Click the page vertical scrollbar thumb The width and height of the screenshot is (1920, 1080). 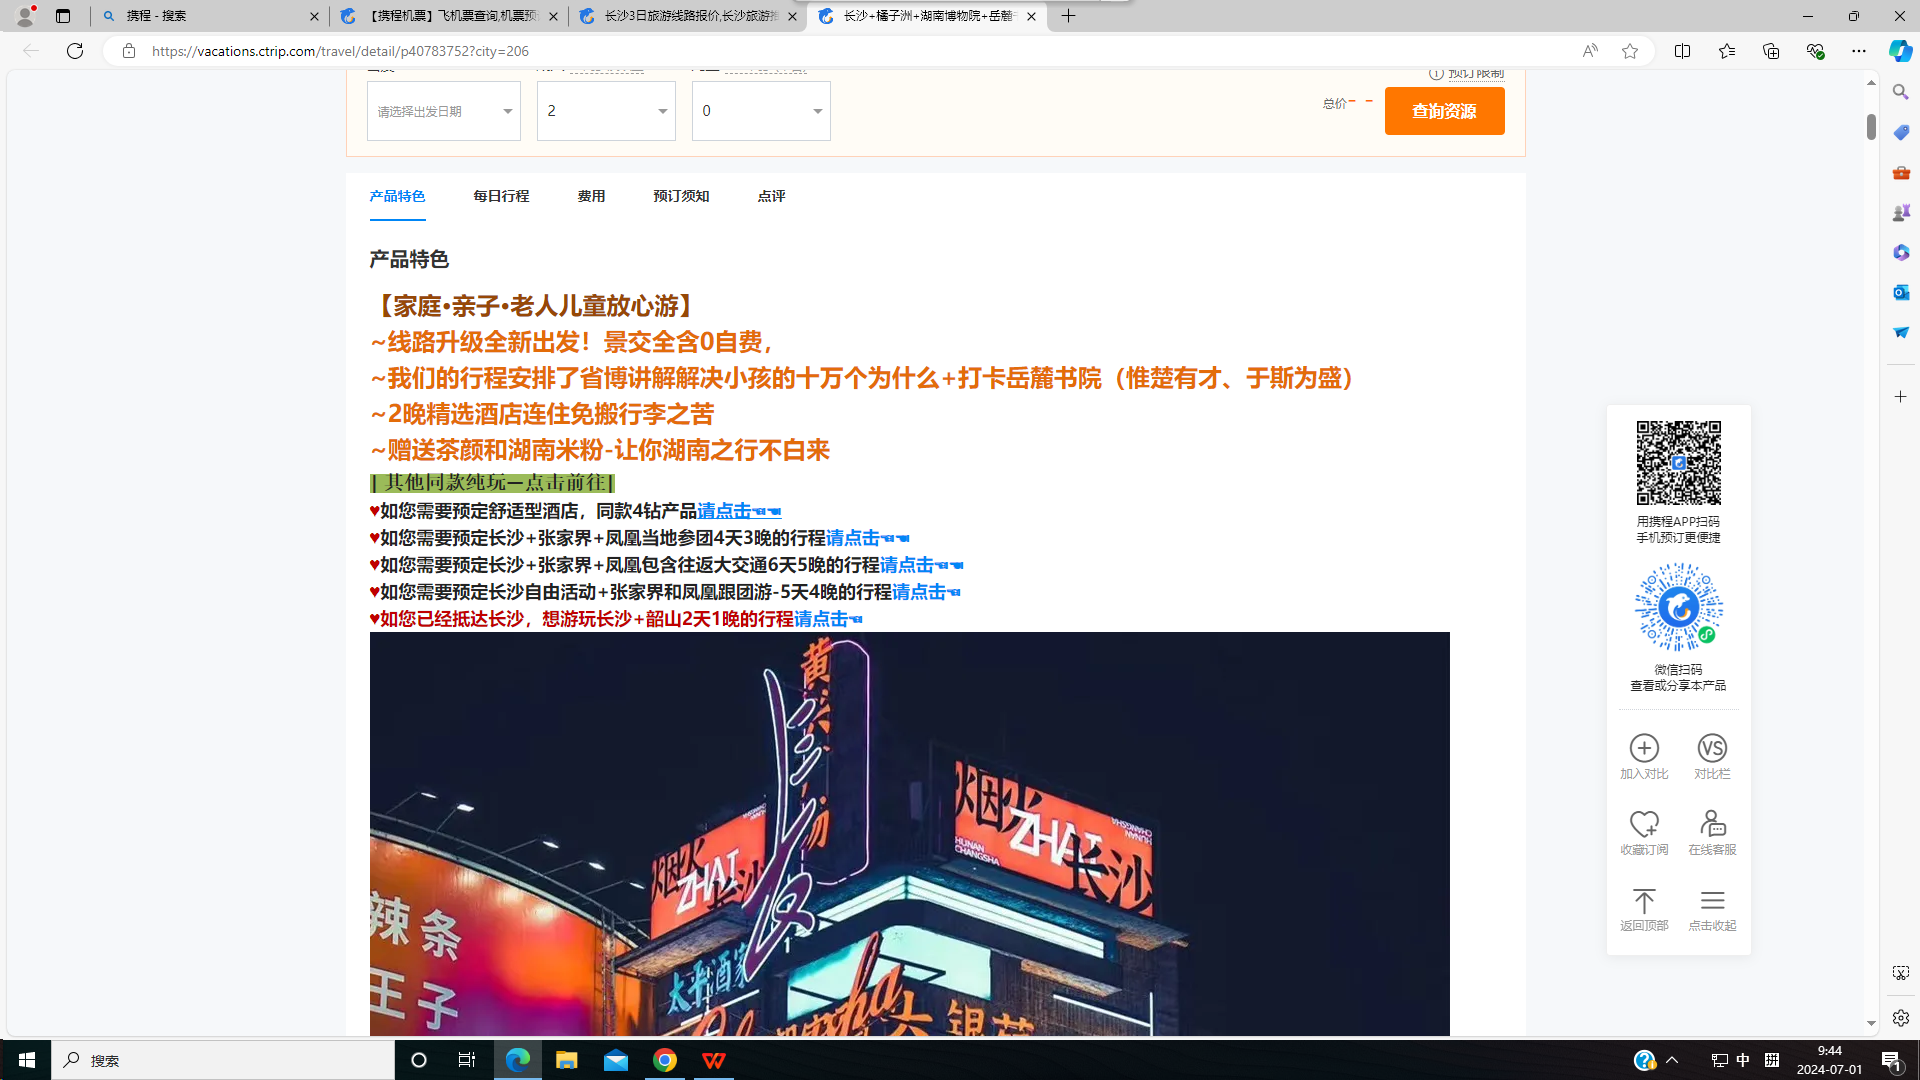1870,127
